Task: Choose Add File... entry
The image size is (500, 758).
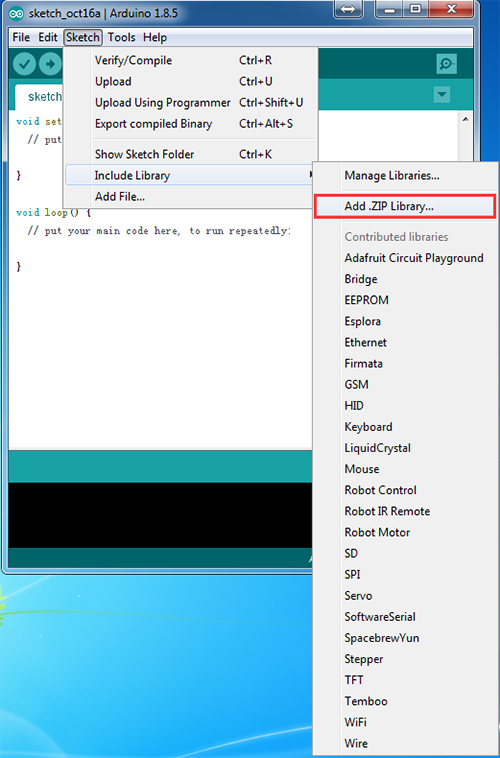Action: pyautogui.click(x=191, y=196)
